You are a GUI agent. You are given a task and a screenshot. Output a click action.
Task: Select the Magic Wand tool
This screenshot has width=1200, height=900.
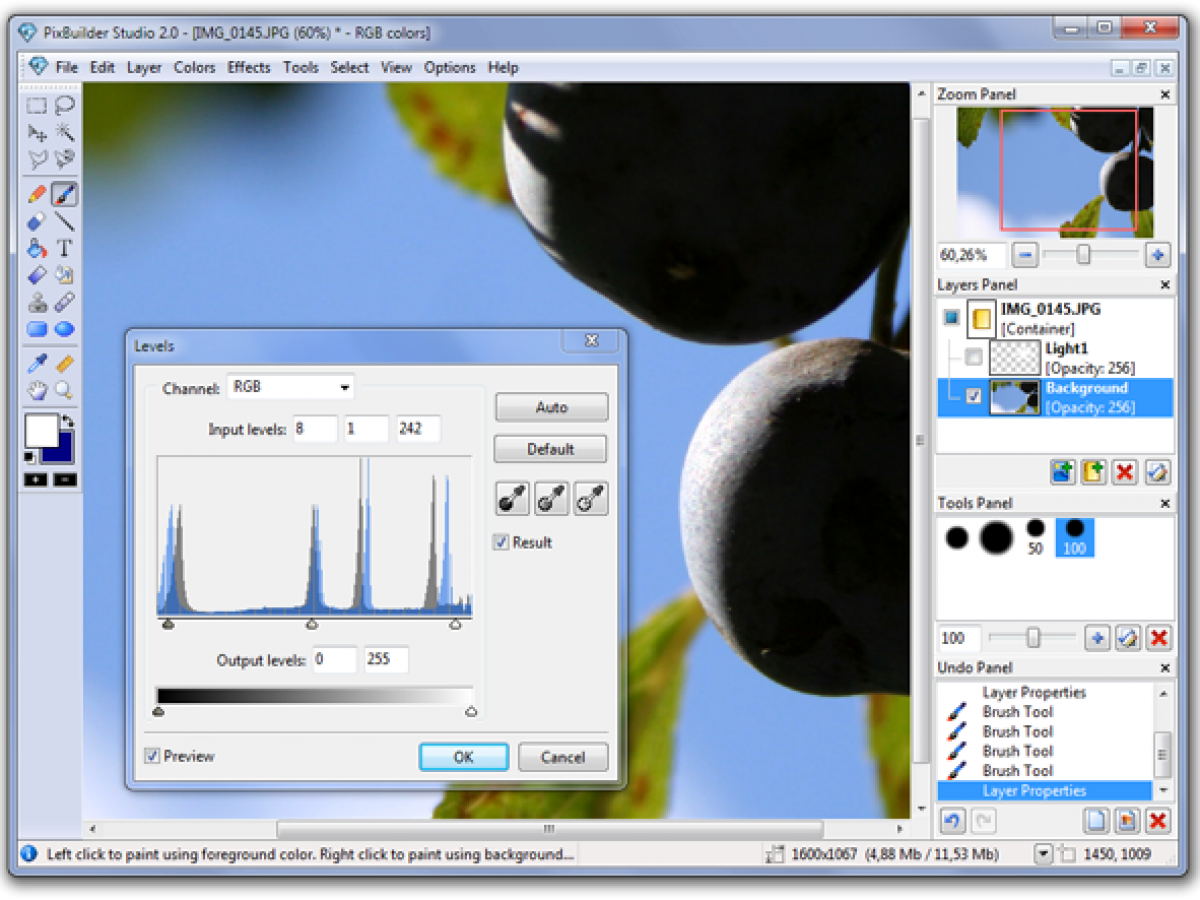pos(65,133)
